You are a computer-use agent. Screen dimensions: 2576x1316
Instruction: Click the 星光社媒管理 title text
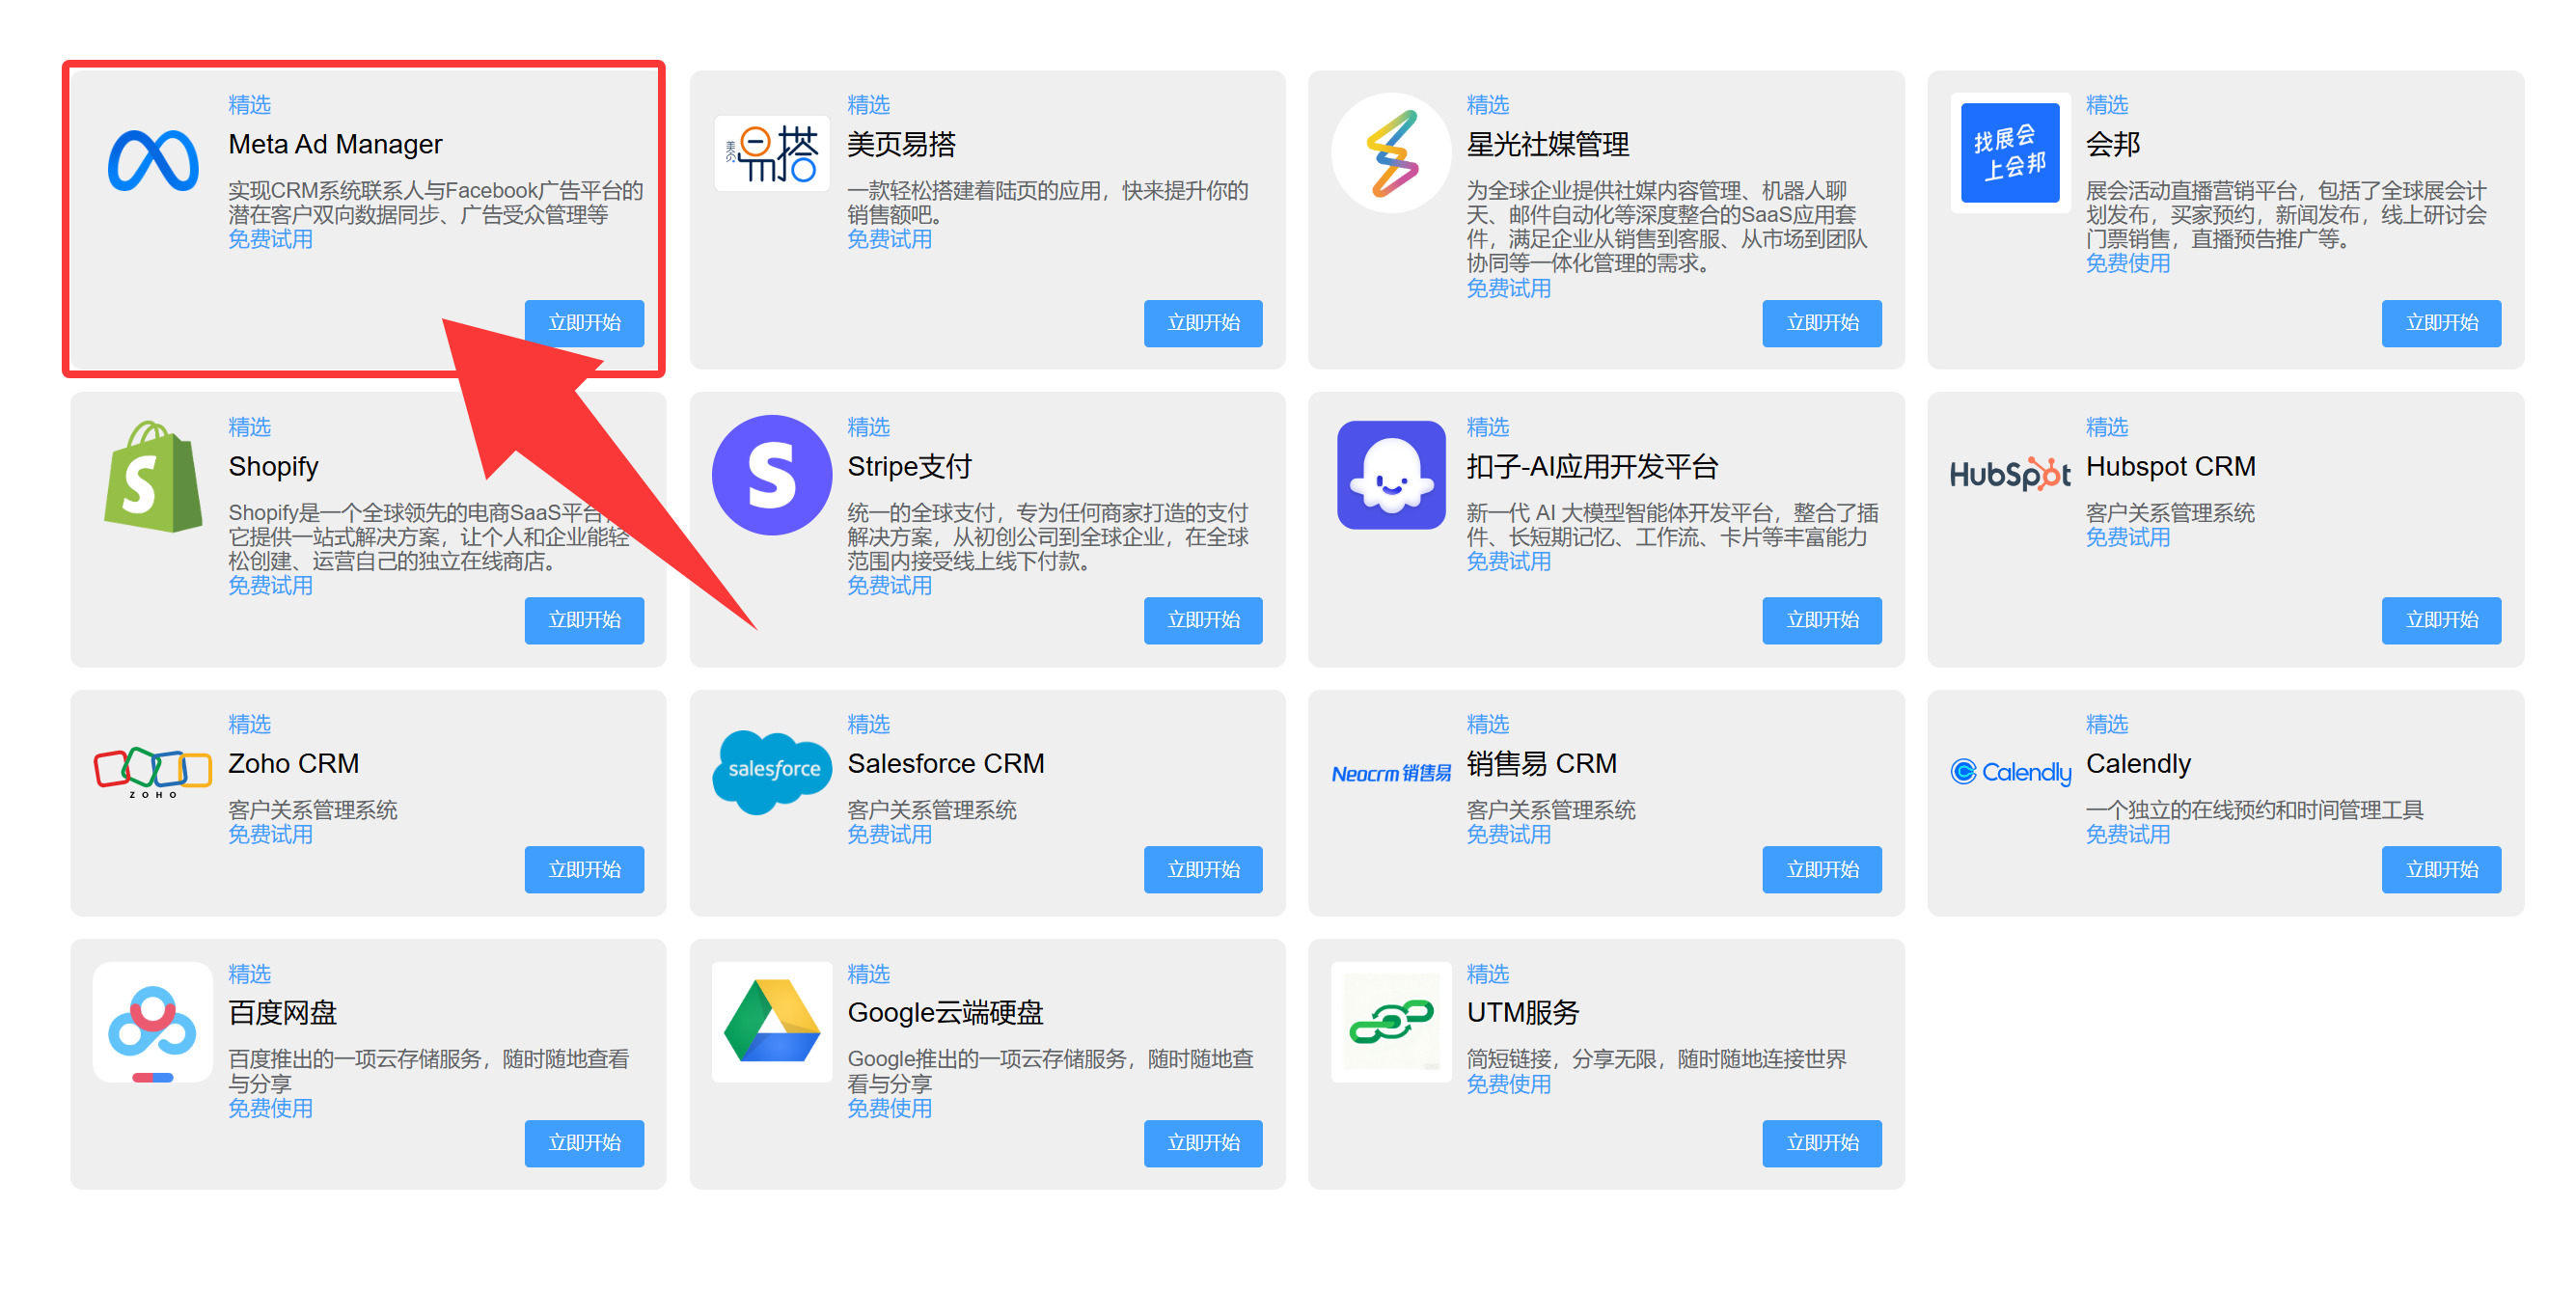coord(1547,144)
